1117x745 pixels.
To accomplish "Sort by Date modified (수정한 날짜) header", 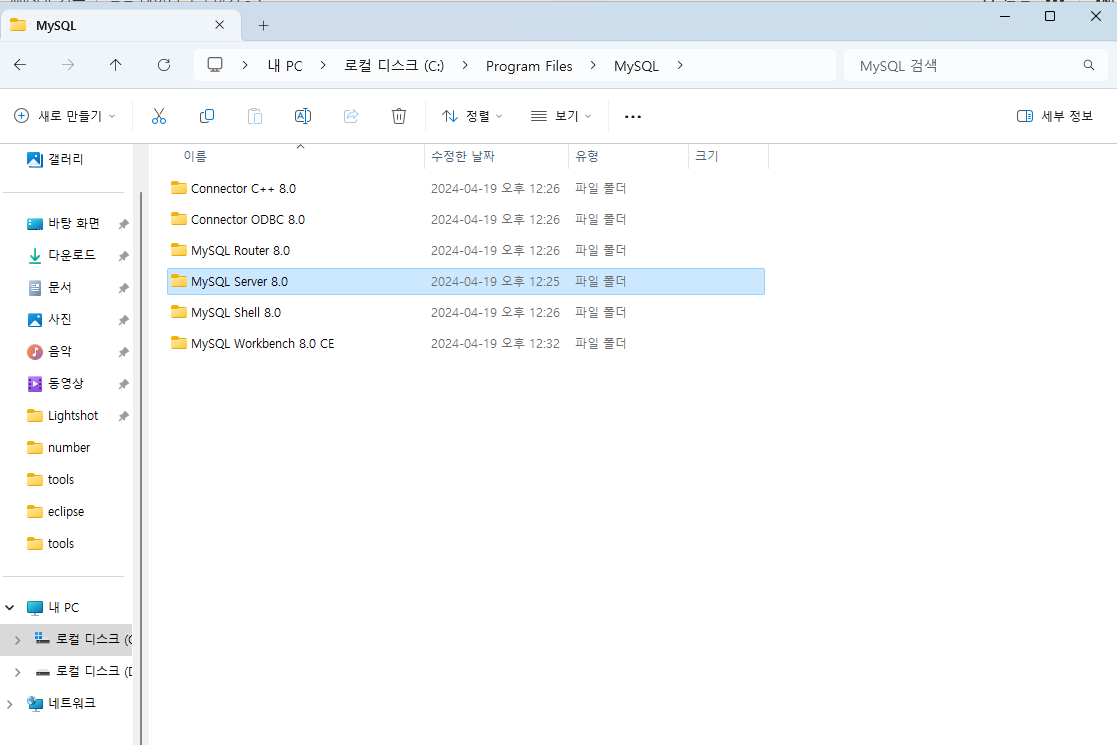I will pyautogui.click(x=497, y=156).
